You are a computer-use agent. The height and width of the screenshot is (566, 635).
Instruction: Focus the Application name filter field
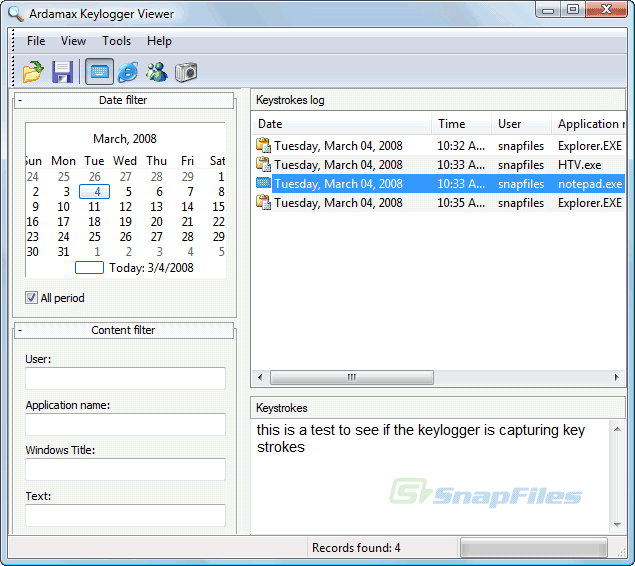125,424
